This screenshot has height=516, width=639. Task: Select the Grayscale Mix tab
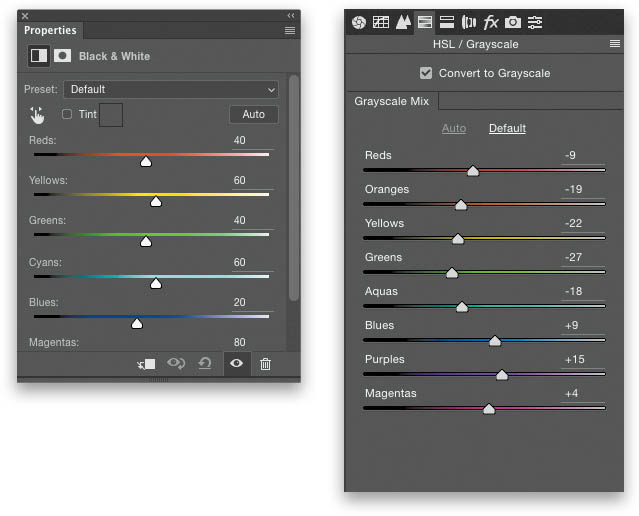click(392, 101)
